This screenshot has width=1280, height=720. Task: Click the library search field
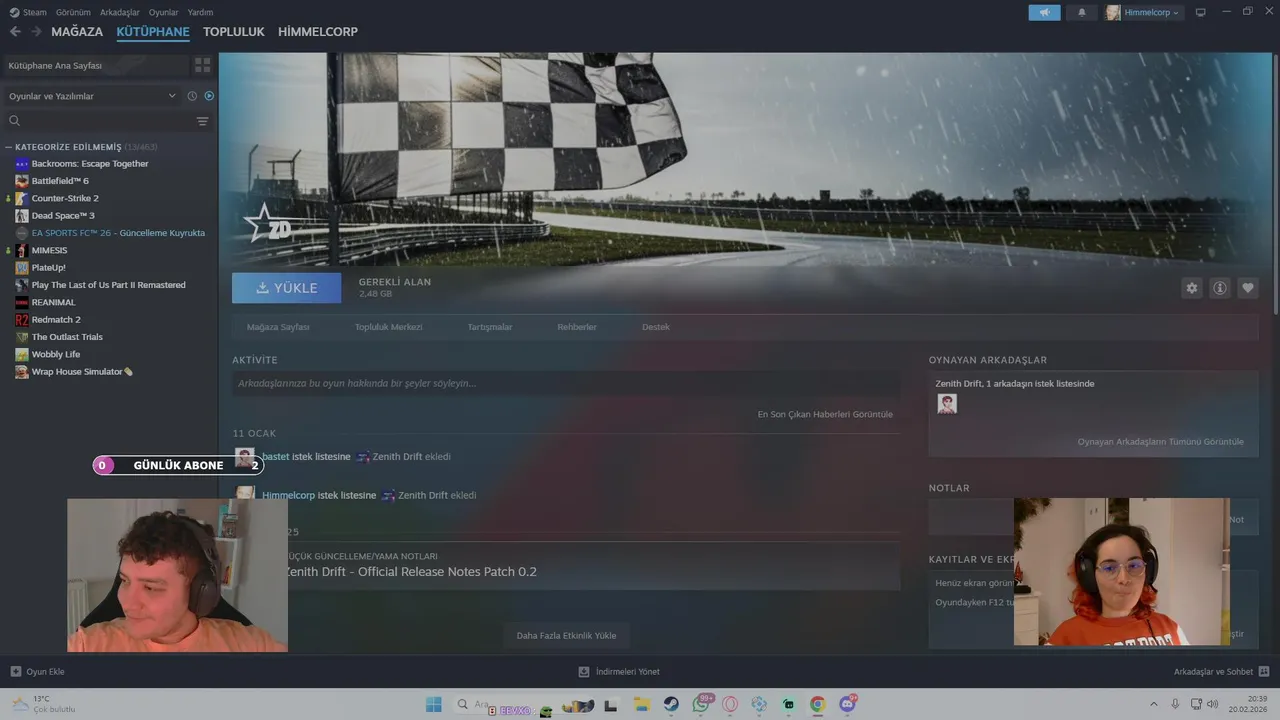(100, 121)
